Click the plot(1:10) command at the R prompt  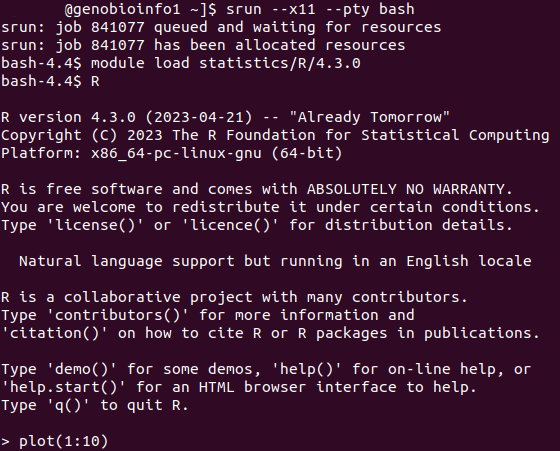(63, 441)
